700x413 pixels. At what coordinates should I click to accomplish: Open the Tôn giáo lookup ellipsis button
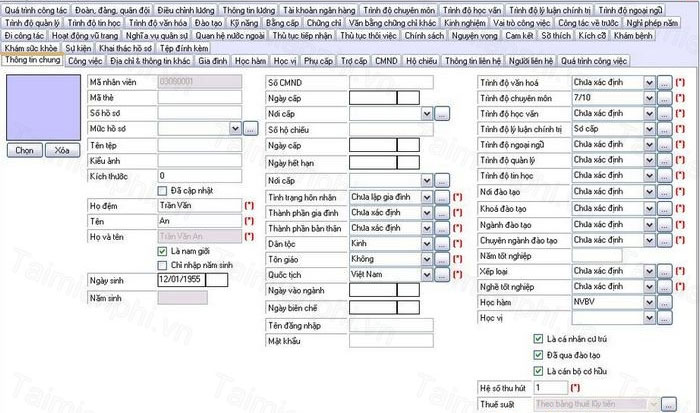(x=444, y=258)
